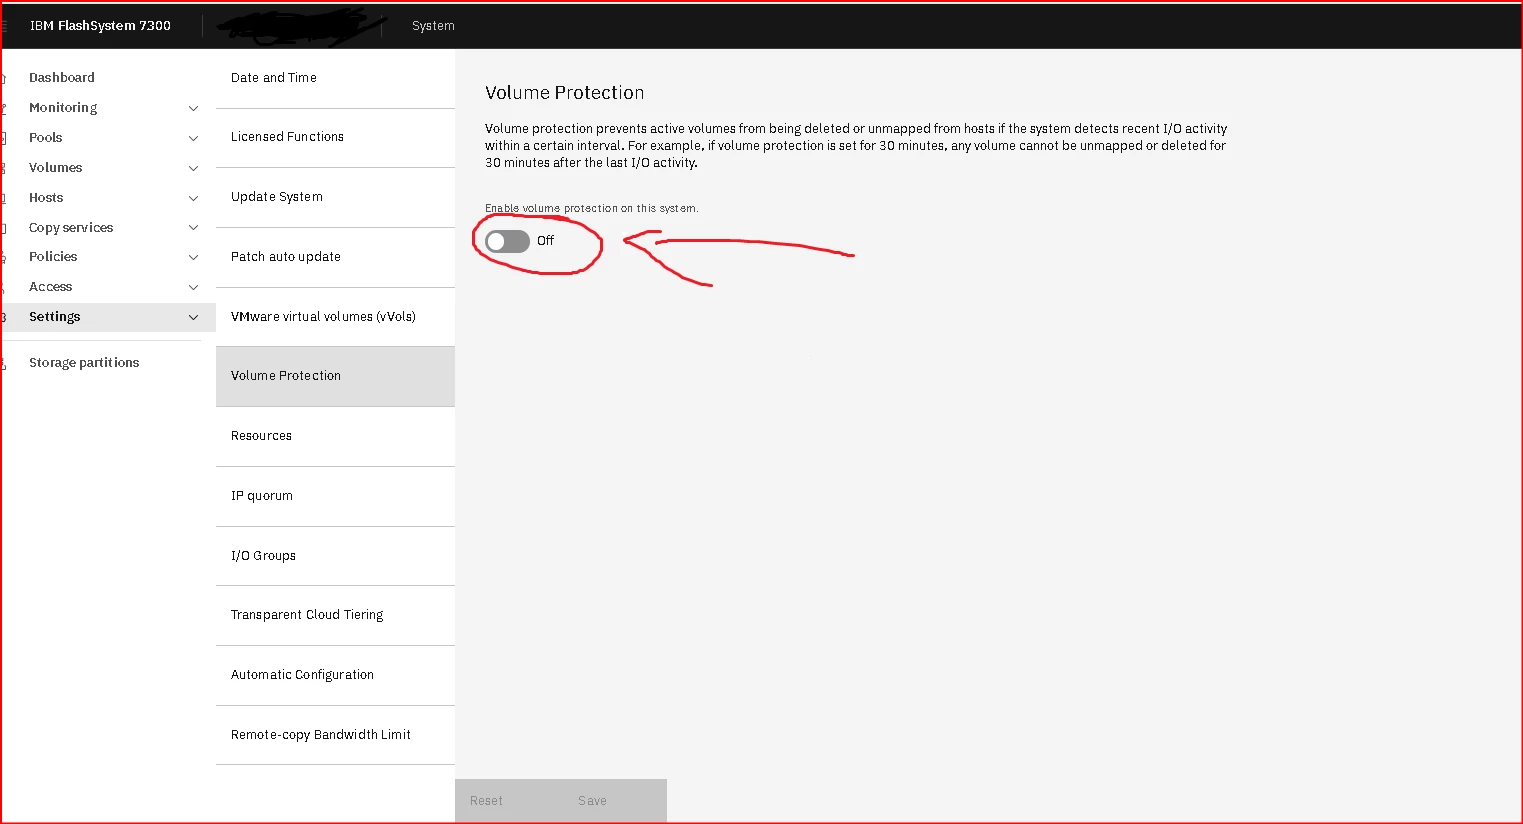The image size is (1523, 824).
Task: Click the Volume Protection heading text
Action: tap(565, 93)
